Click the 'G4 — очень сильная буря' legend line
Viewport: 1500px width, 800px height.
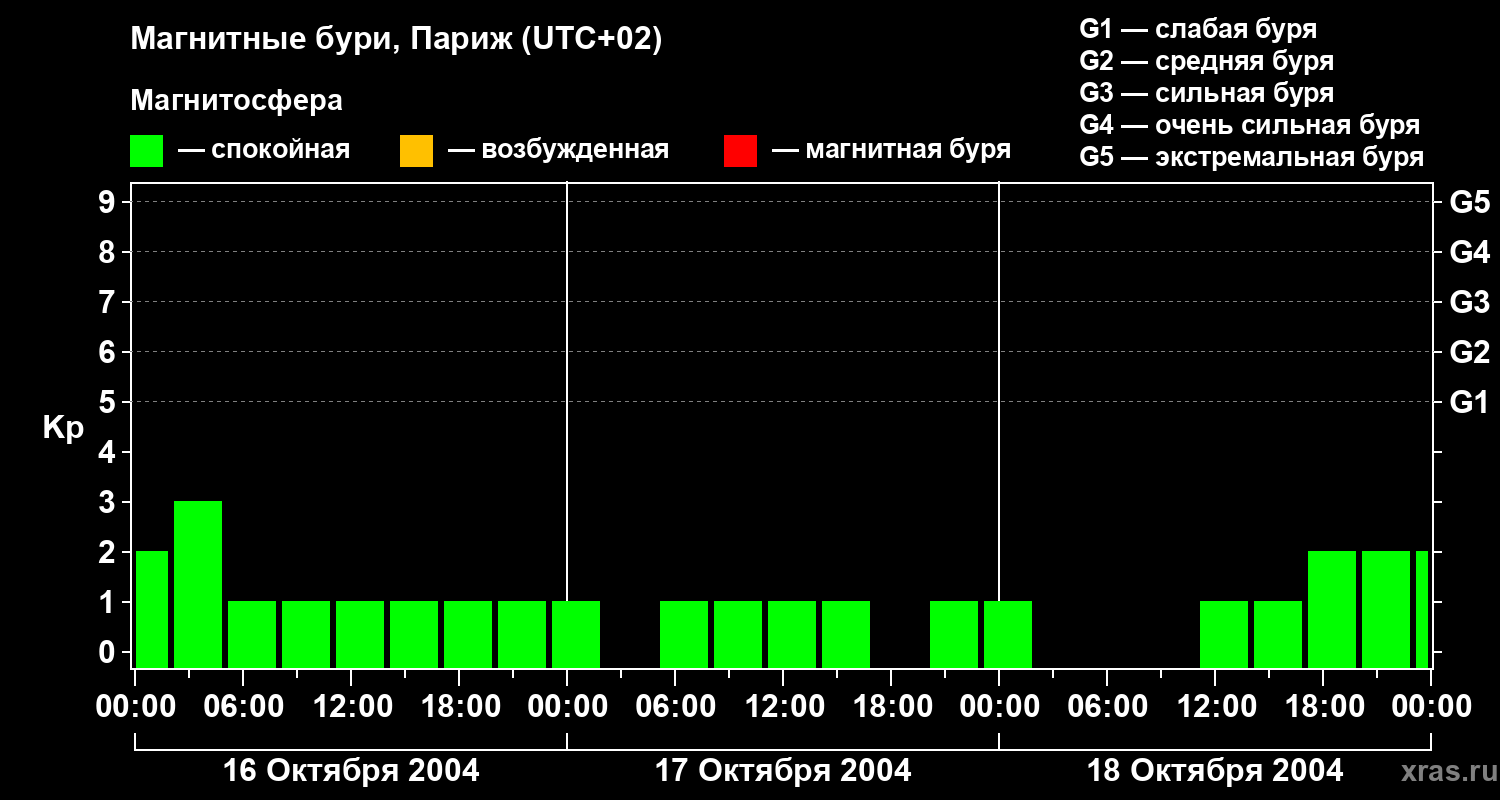pyautogui.click(x=1250, y=125)
